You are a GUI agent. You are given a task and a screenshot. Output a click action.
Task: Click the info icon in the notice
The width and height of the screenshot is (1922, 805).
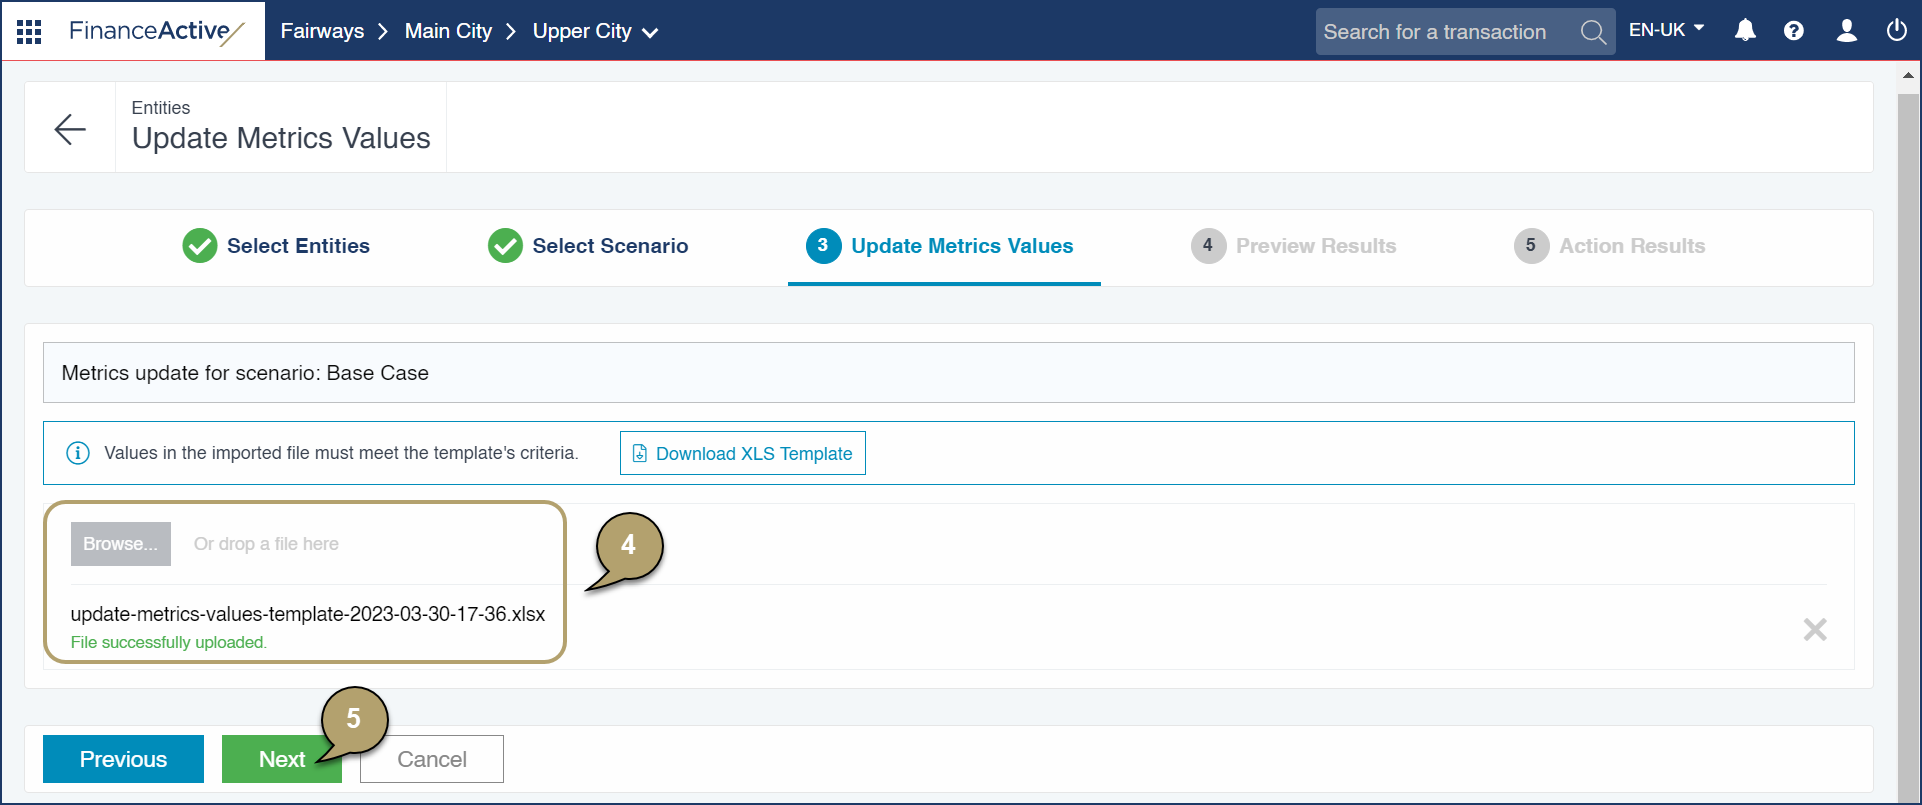tap(78, 453)
